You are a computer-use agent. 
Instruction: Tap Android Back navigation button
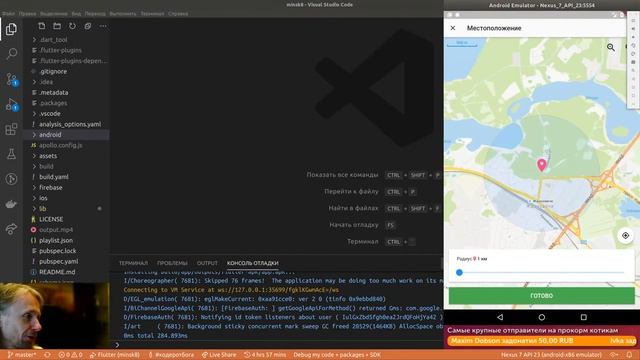click(x=500, y=317)
